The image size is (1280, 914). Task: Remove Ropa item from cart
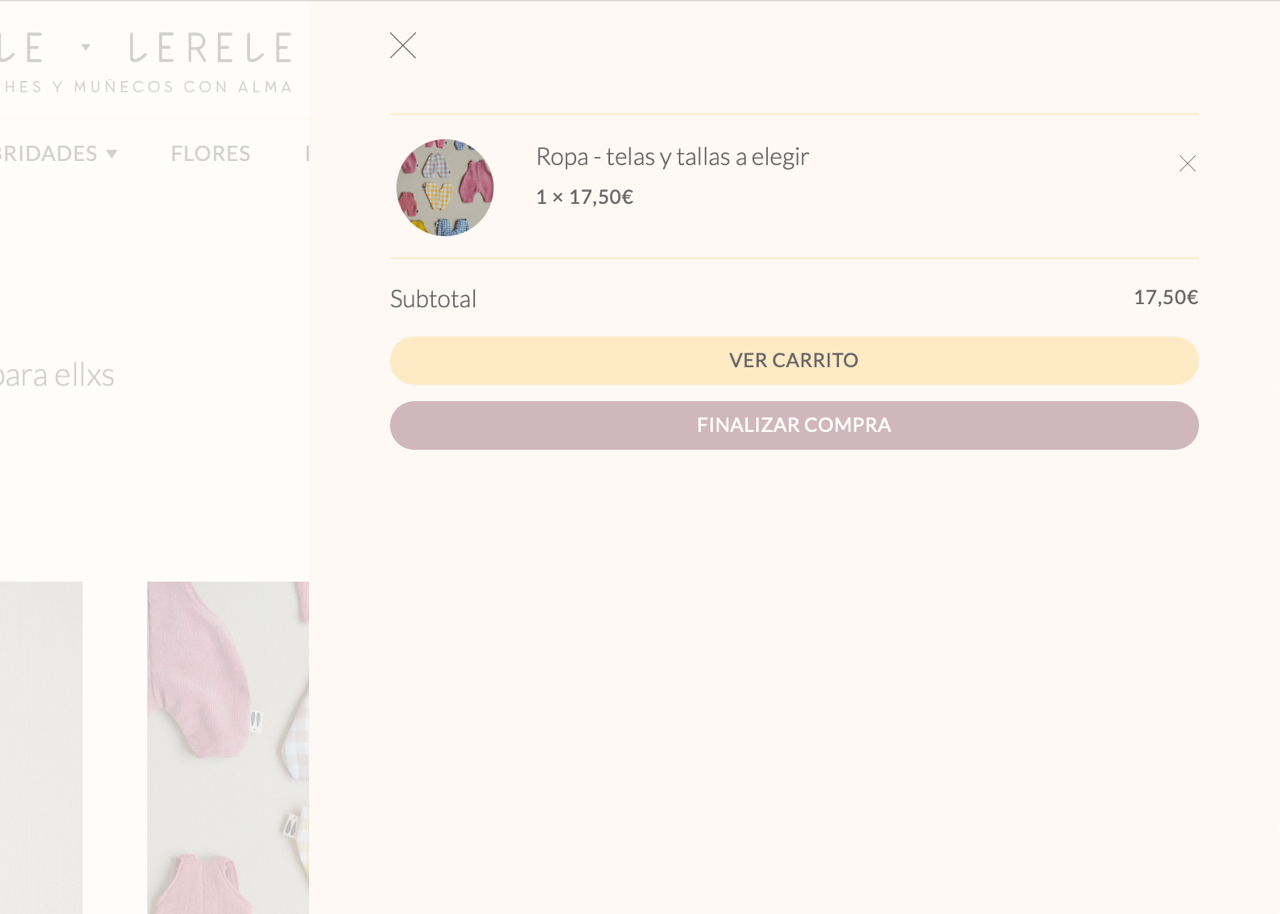pyautogui.click(x=1187, y=164)
